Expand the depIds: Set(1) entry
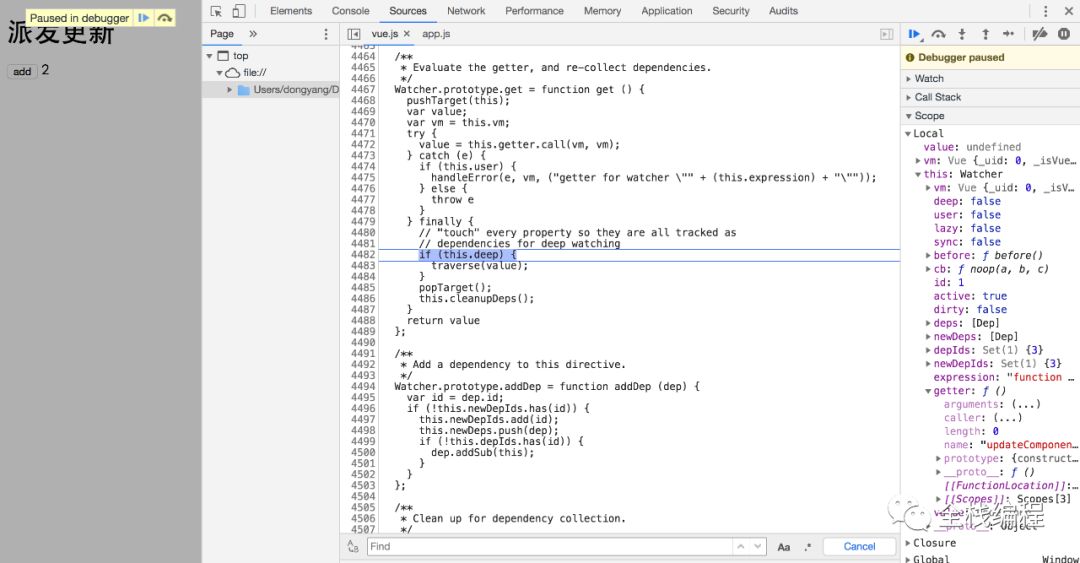The image size is (1080, 563). pyautogui.click(x=928, y=350)
